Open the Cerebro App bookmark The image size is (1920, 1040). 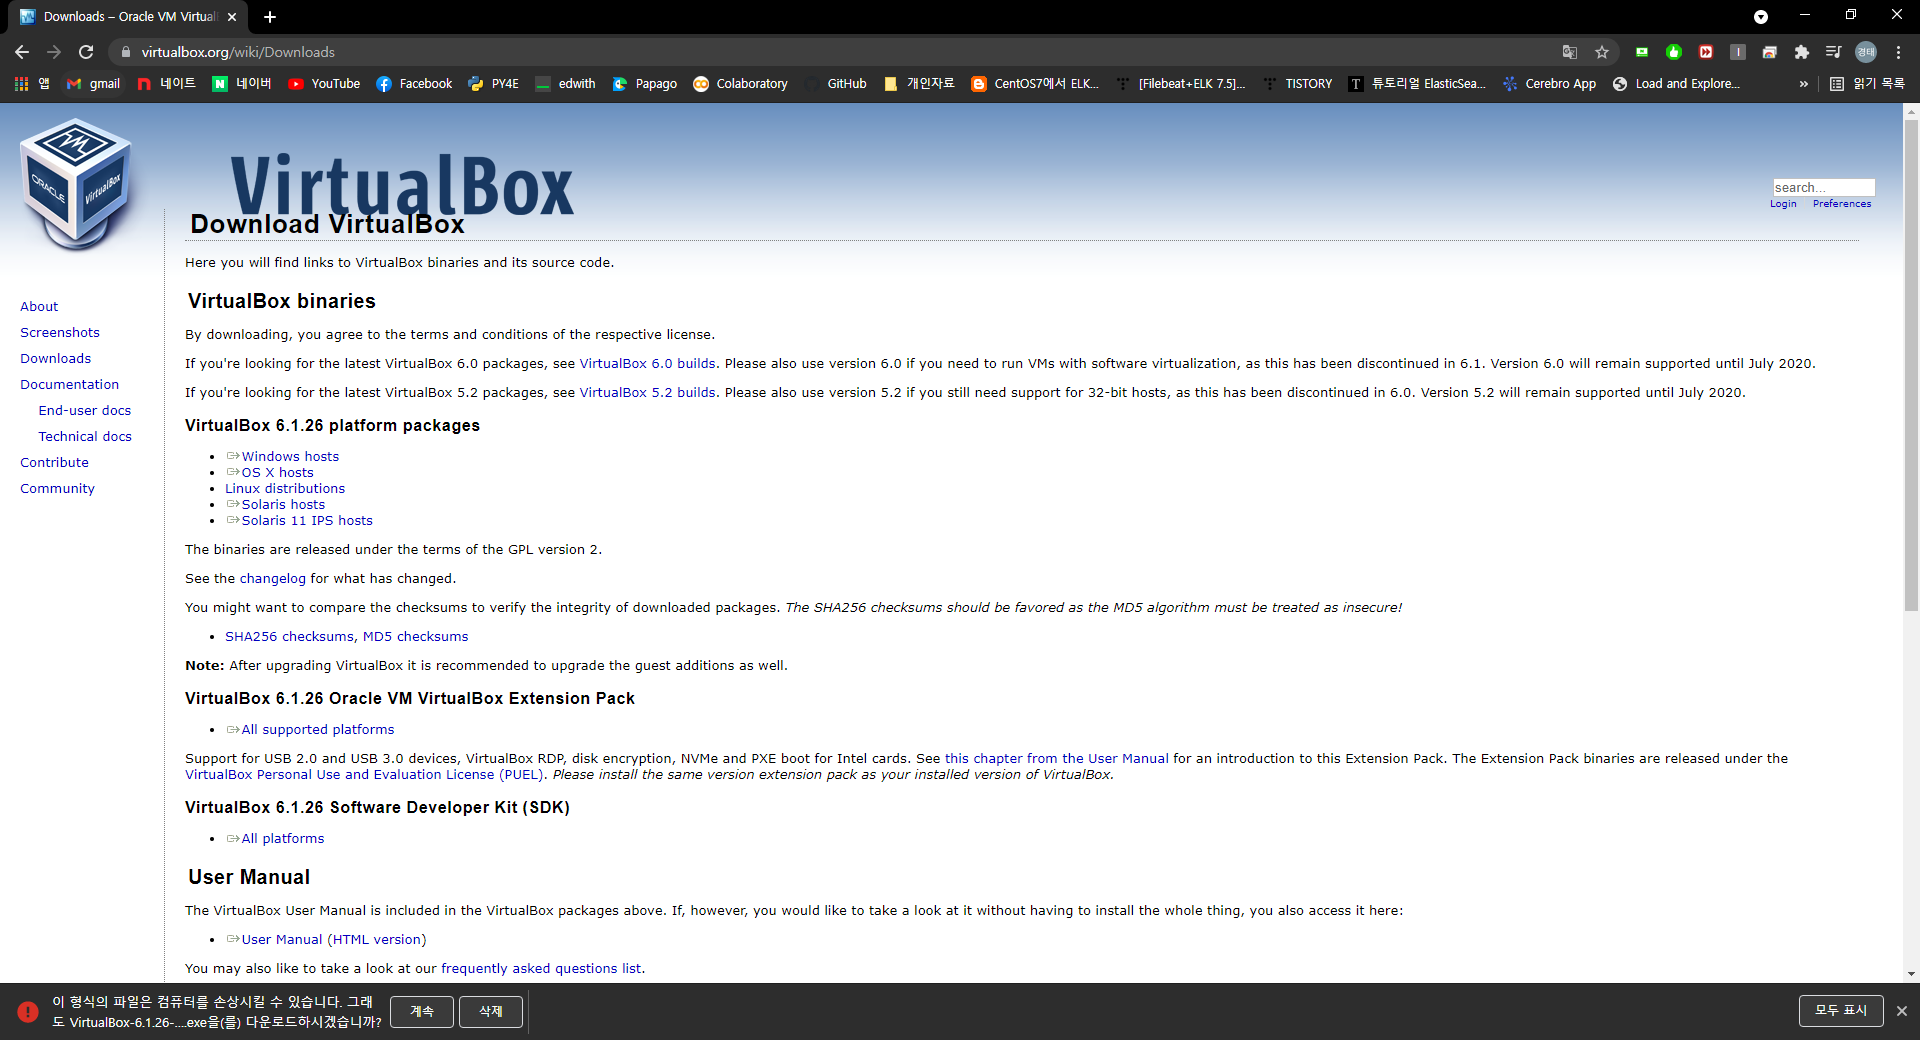click(1549, 84)
